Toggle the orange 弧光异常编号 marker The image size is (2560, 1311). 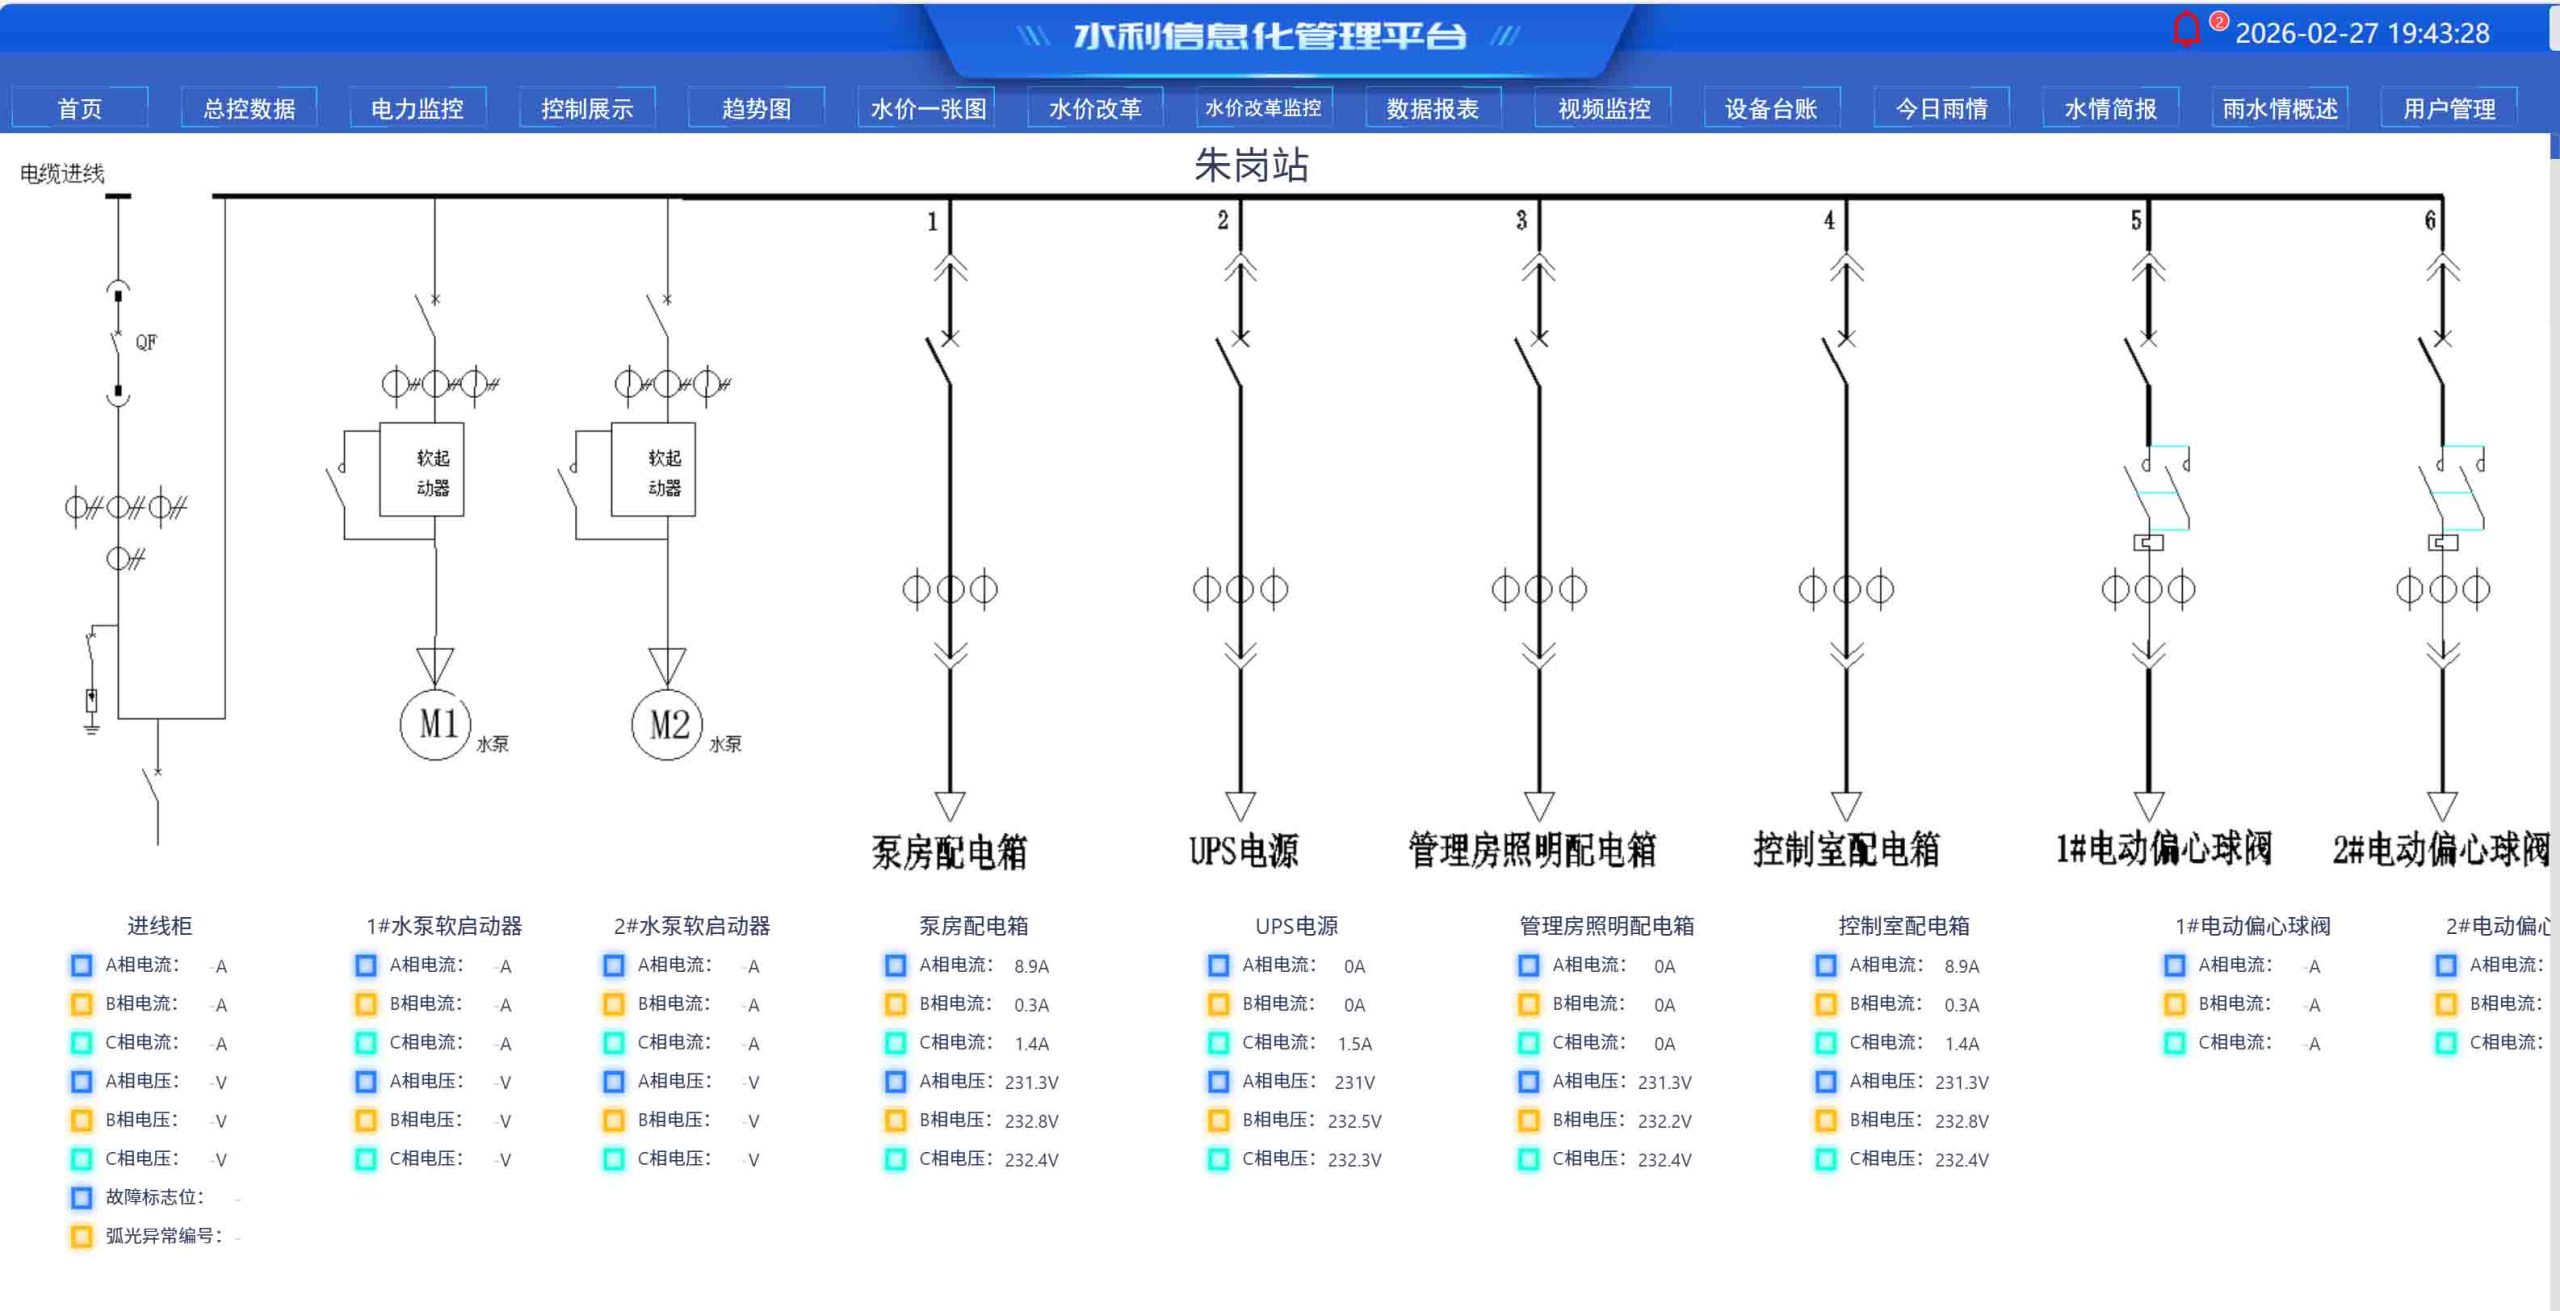[81, 1236]
